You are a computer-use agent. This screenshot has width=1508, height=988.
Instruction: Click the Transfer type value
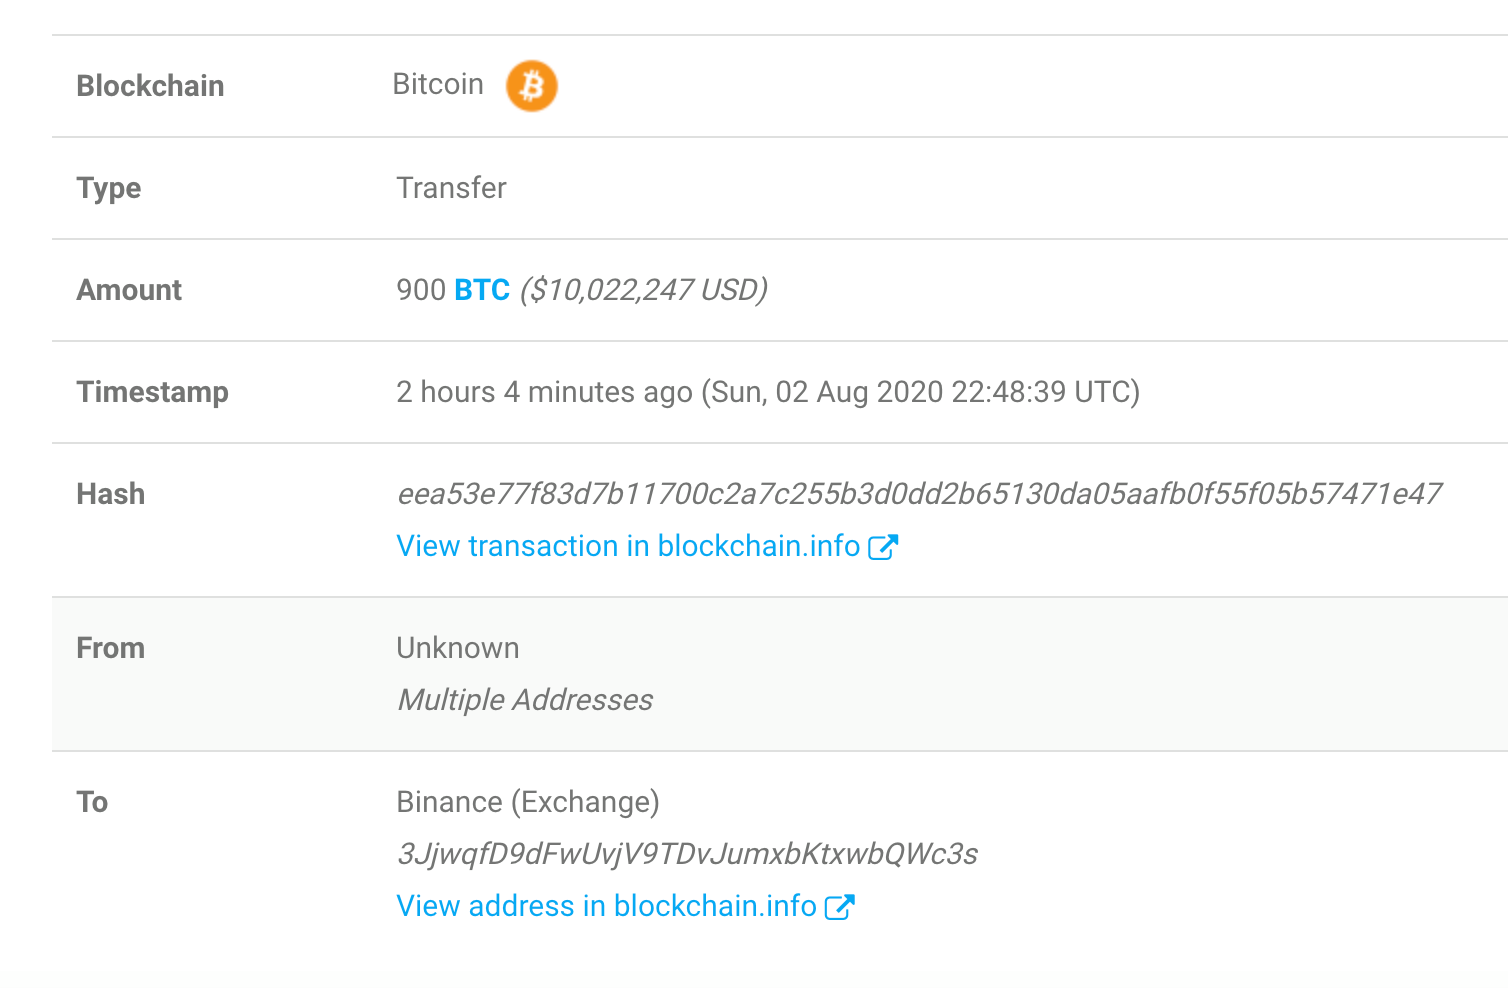pyautogui.click(x=451, y=188)
